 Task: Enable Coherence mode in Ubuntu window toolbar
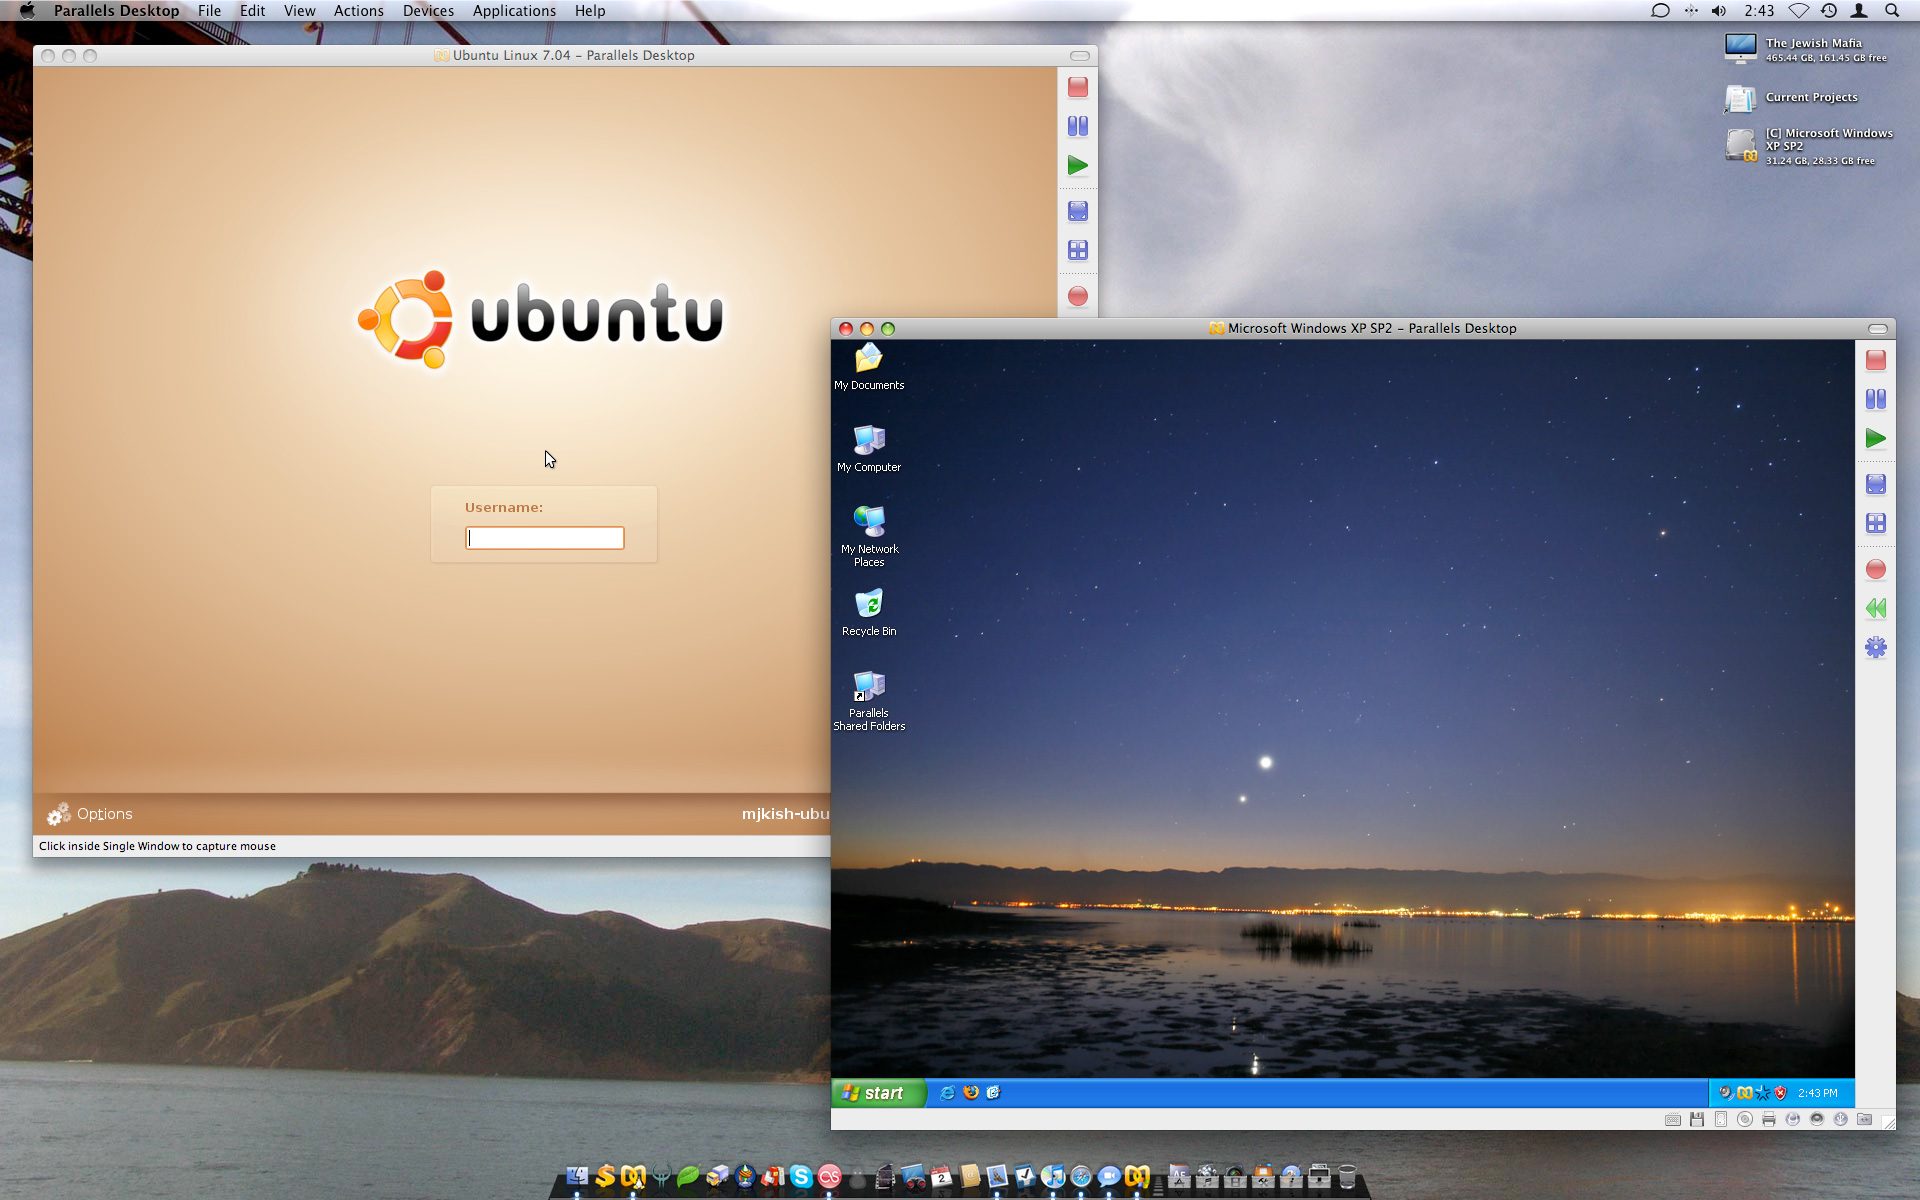click(1077, 250)
